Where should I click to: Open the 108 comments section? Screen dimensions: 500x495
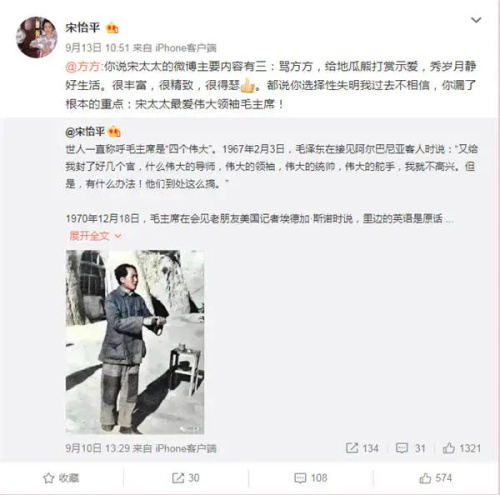pyautogui.click(x=311, y=478)
